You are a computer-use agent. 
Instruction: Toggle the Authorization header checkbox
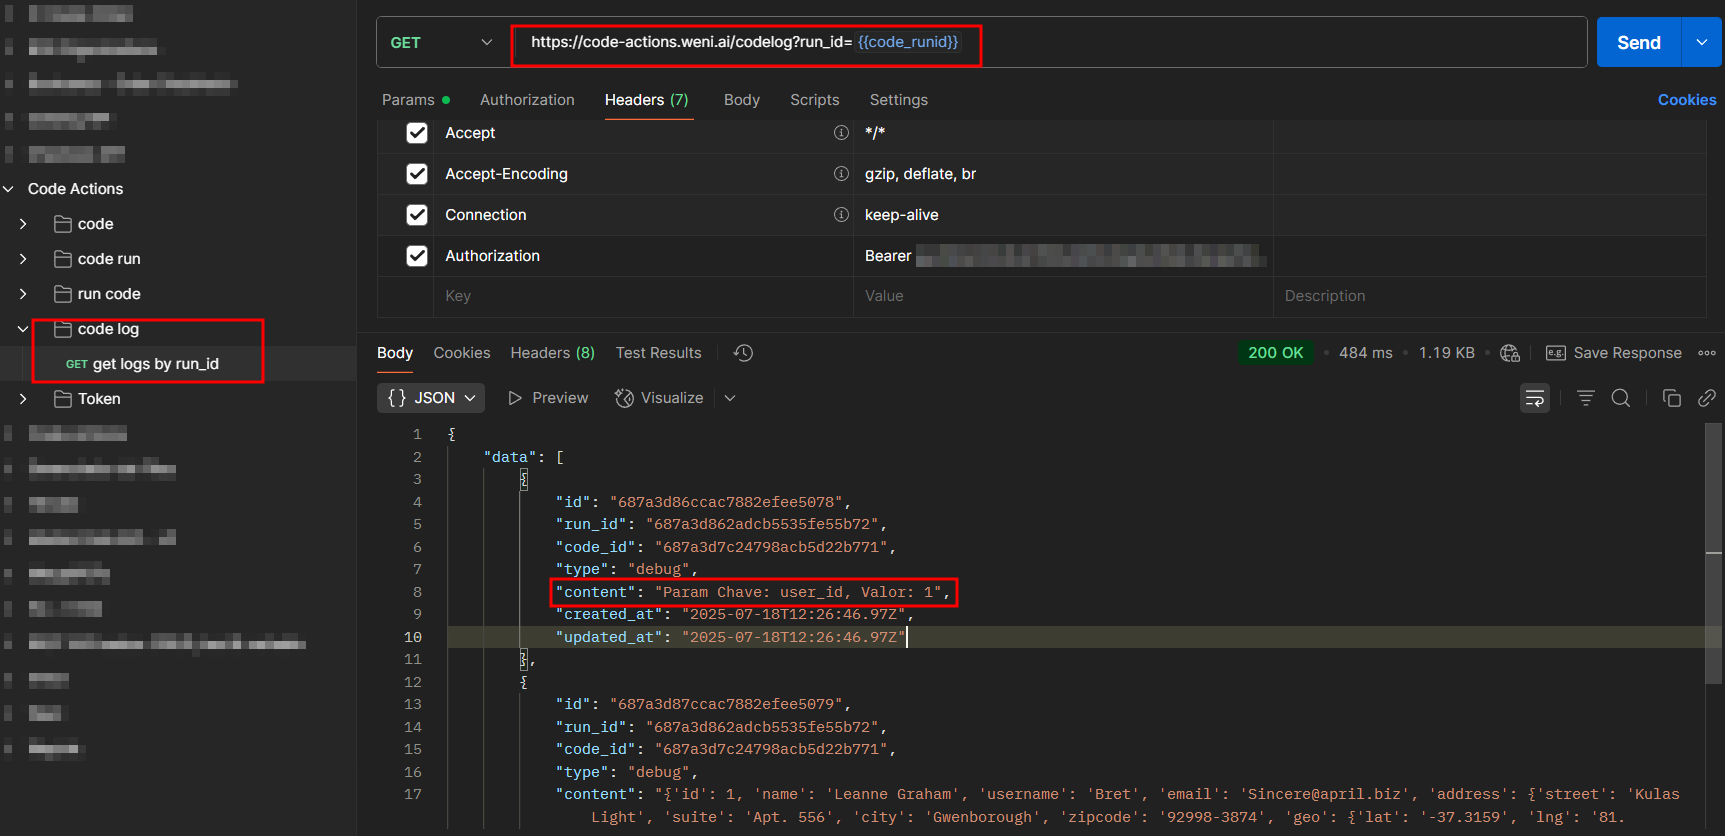click(417, 256)
